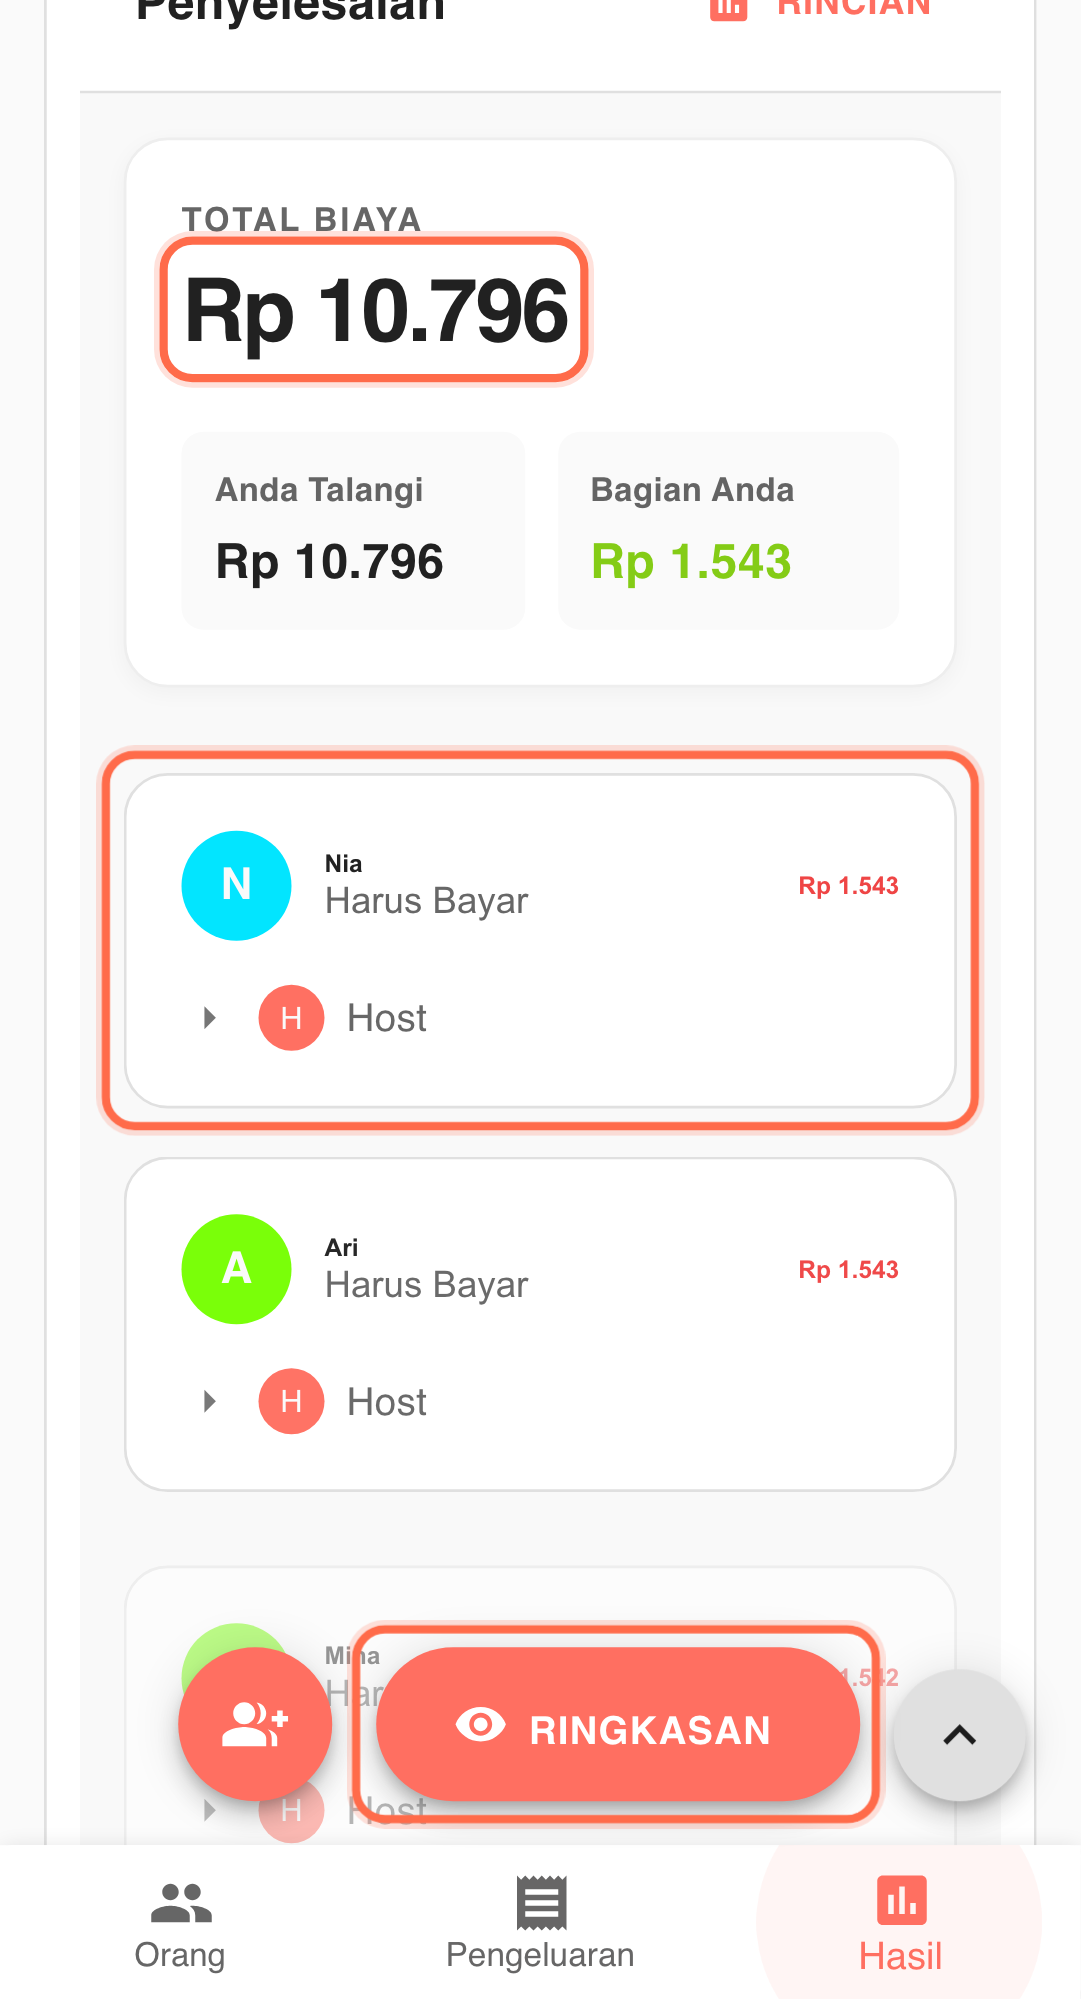Click the Orang people icon

(181, 1903)
